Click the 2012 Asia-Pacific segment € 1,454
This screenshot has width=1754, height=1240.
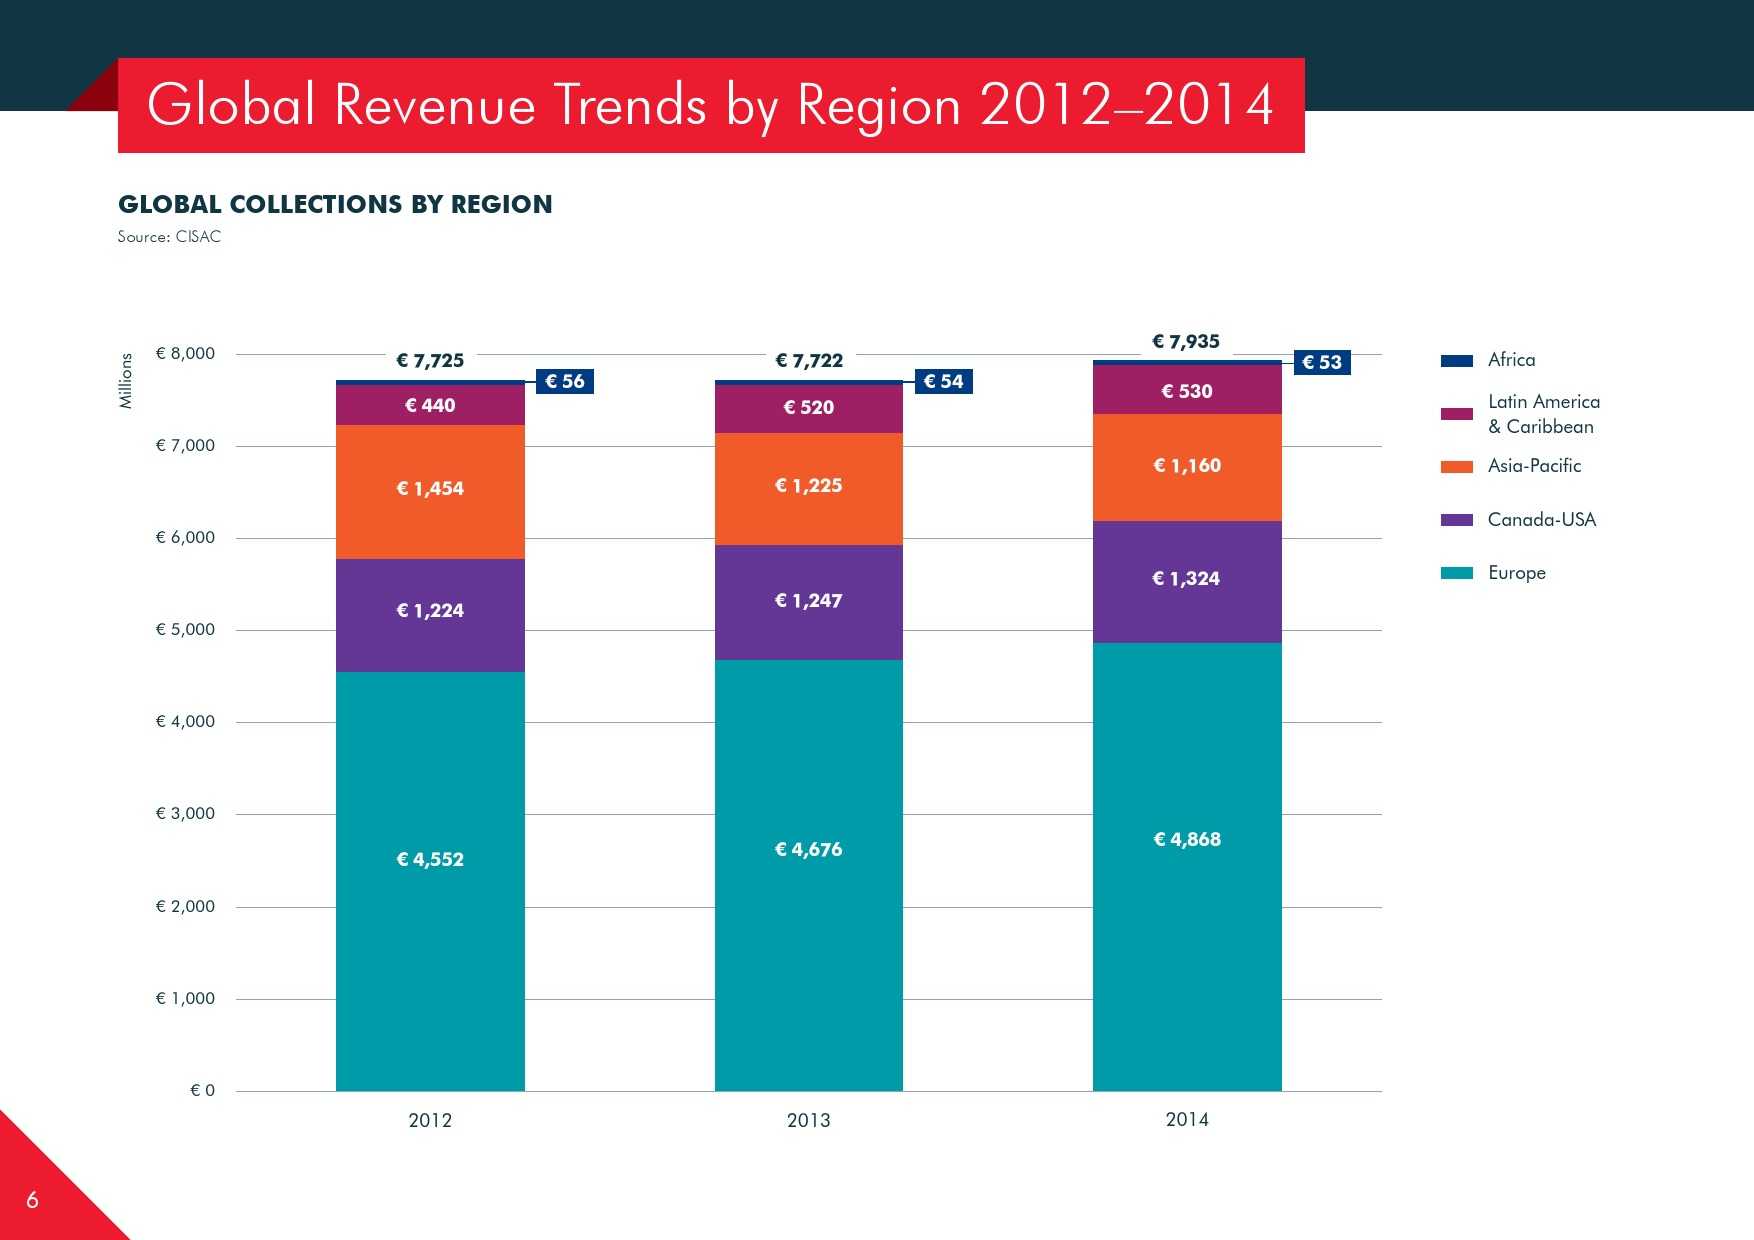pos(430,489)
